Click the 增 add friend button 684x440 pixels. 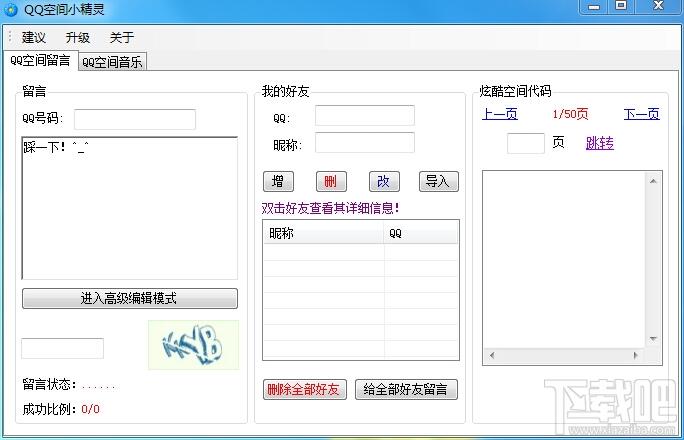pyautogui.click(x=278, y=181)
